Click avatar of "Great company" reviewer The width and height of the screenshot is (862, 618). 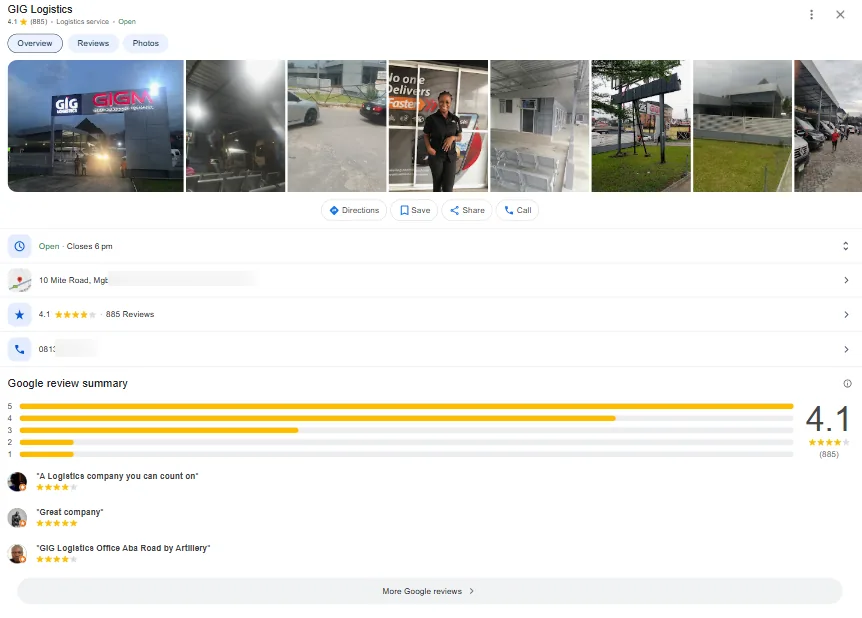point(17,517)
